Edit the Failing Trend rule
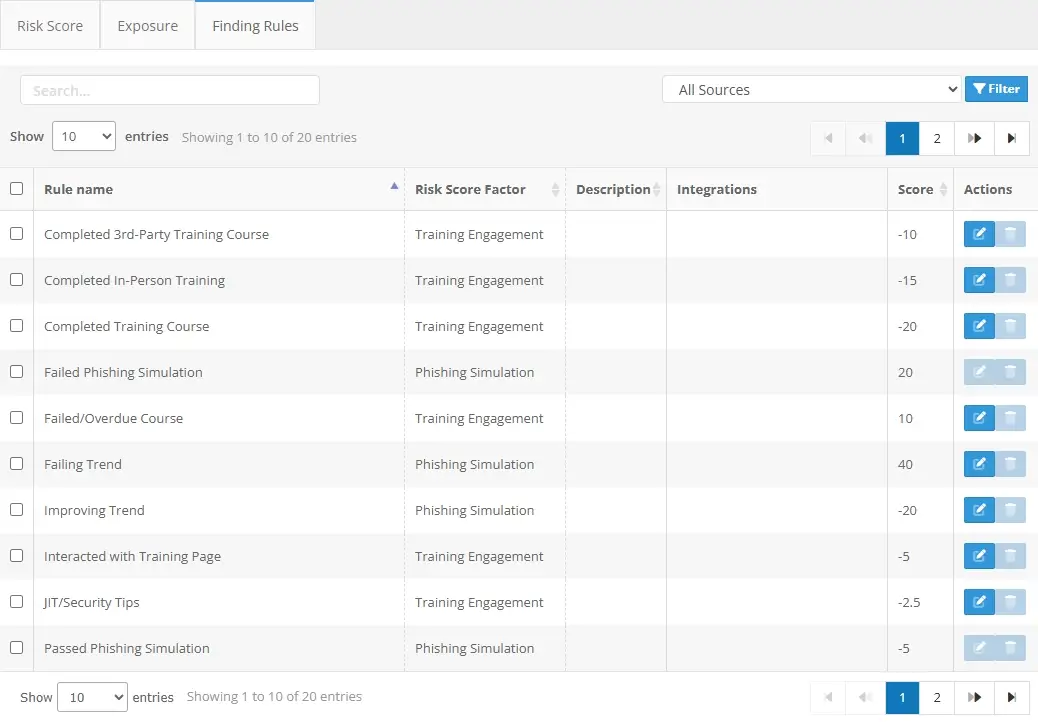1038x722 pixels. (978, 465)
